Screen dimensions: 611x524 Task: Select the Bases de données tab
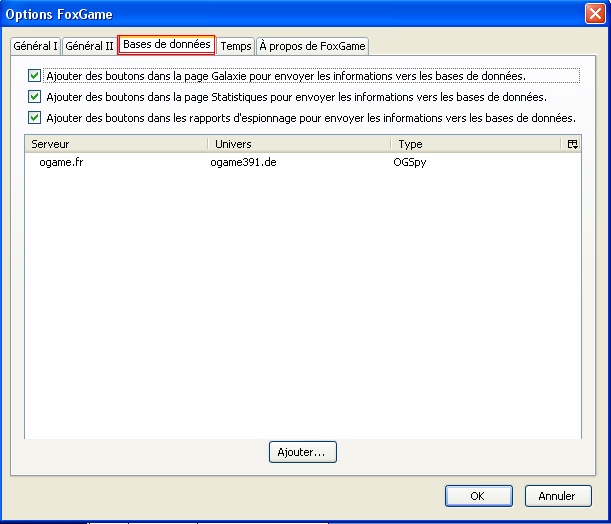(x=166, y=45)
